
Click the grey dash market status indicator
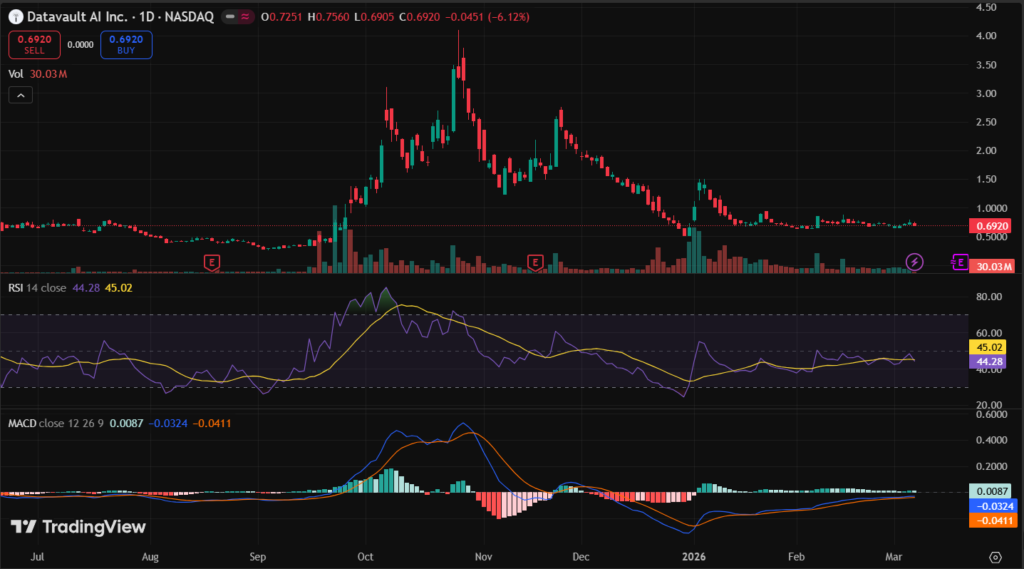[x=229, y=17]
